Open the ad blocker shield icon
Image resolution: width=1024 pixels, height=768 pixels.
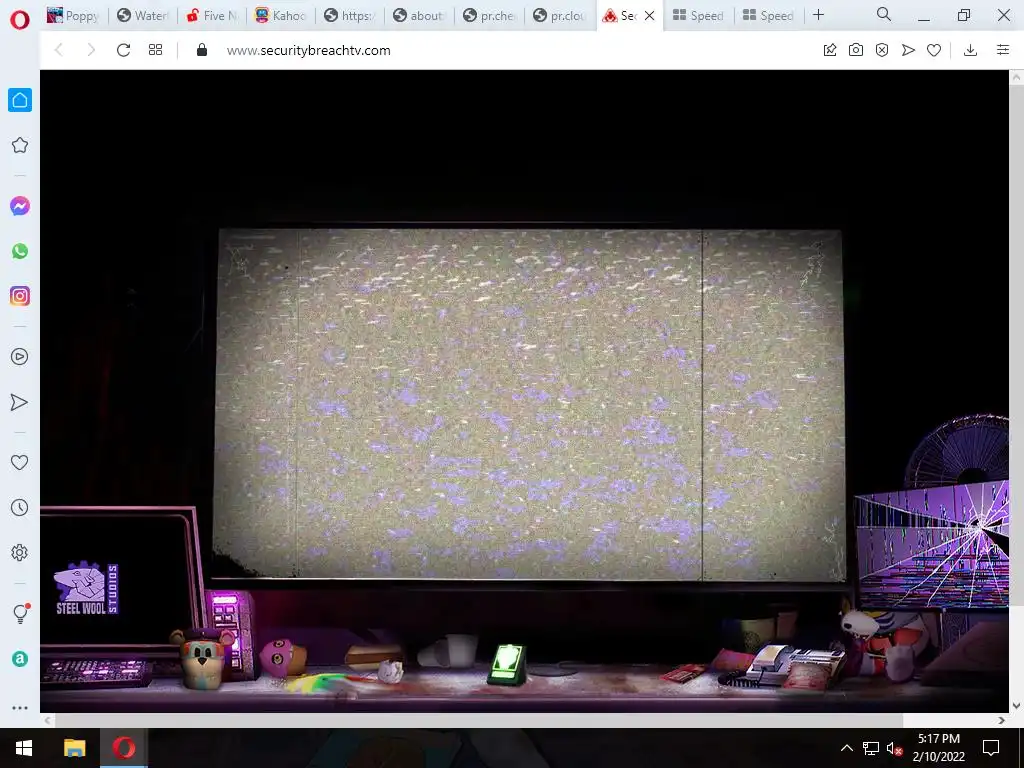[882, 50]
